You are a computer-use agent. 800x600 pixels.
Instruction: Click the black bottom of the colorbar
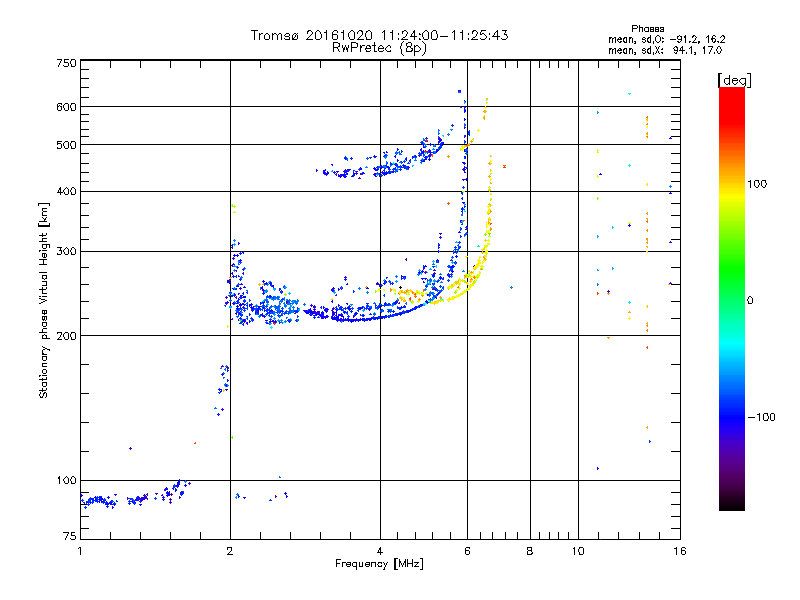click(x=732, y=503)
